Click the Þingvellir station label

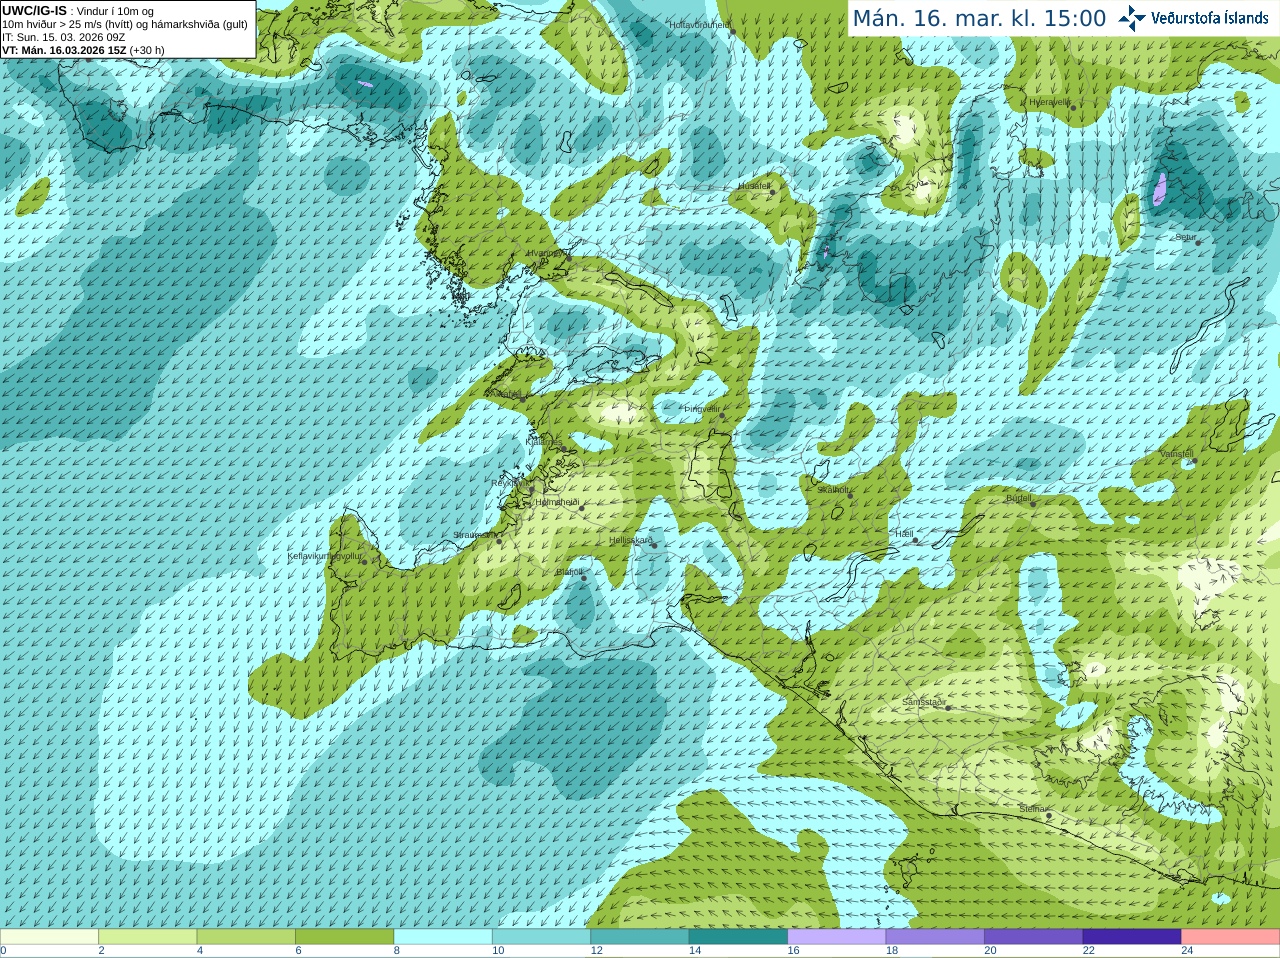701,409
